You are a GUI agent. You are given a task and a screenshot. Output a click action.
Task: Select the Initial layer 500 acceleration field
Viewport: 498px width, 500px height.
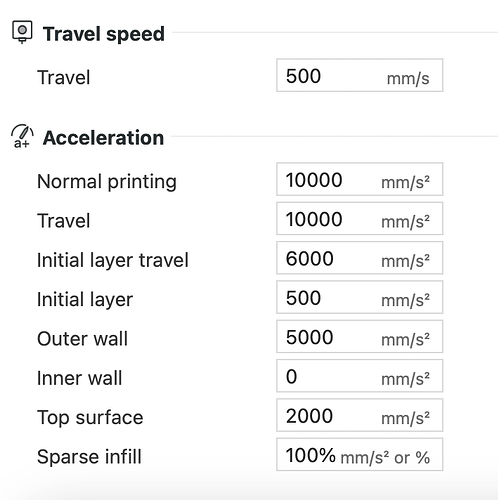point(359,297)
